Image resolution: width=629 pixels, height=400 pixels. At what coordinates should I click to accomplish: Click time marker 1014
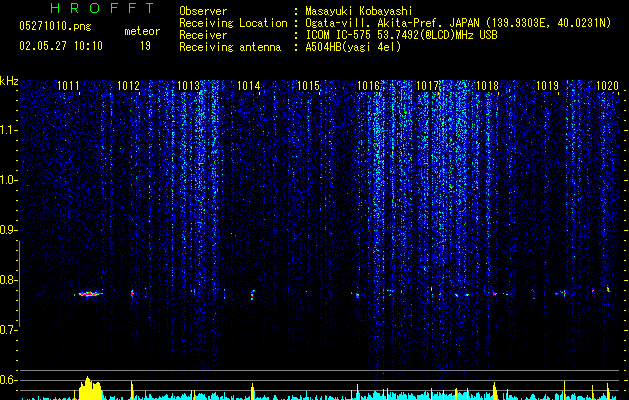coord(248,86)
